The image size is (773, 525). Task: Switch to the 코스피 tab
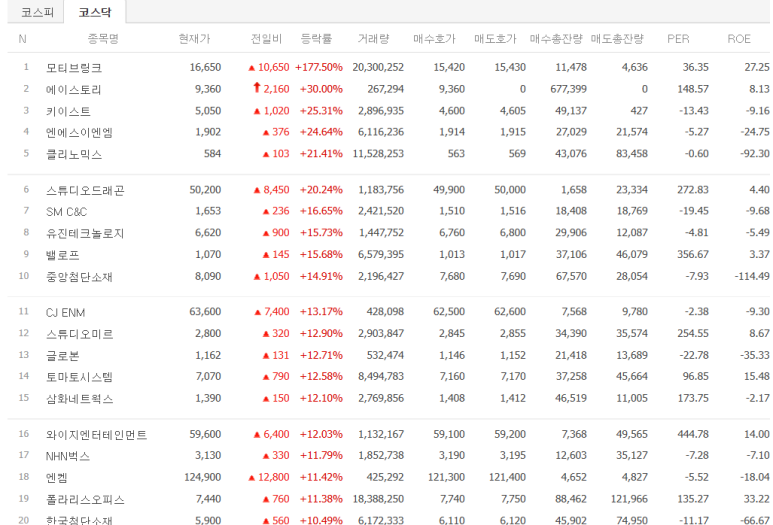click(36, 12)
